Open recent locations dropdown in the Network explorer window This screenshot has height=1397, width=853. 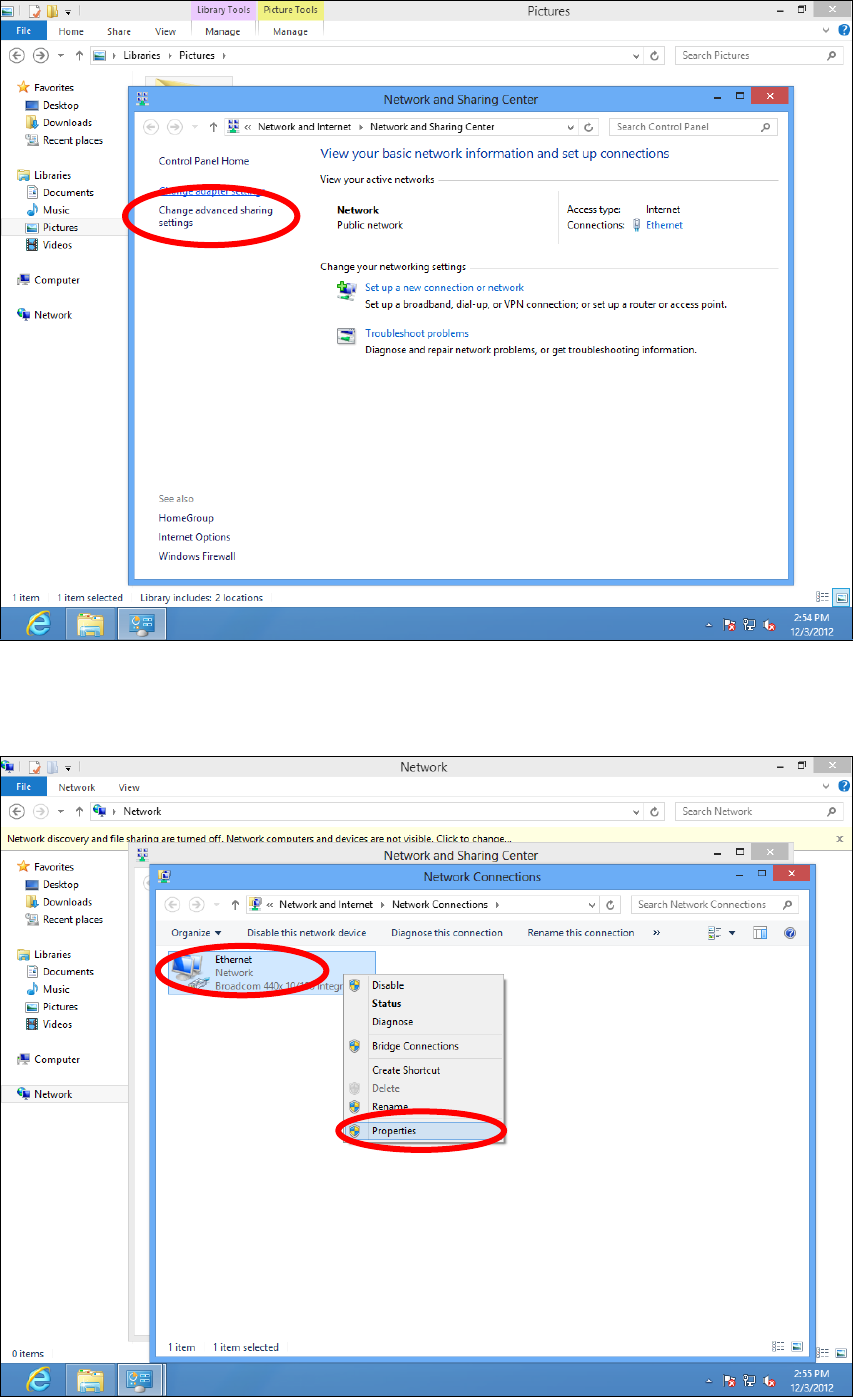pyautogui.click(x=62, y=811)
